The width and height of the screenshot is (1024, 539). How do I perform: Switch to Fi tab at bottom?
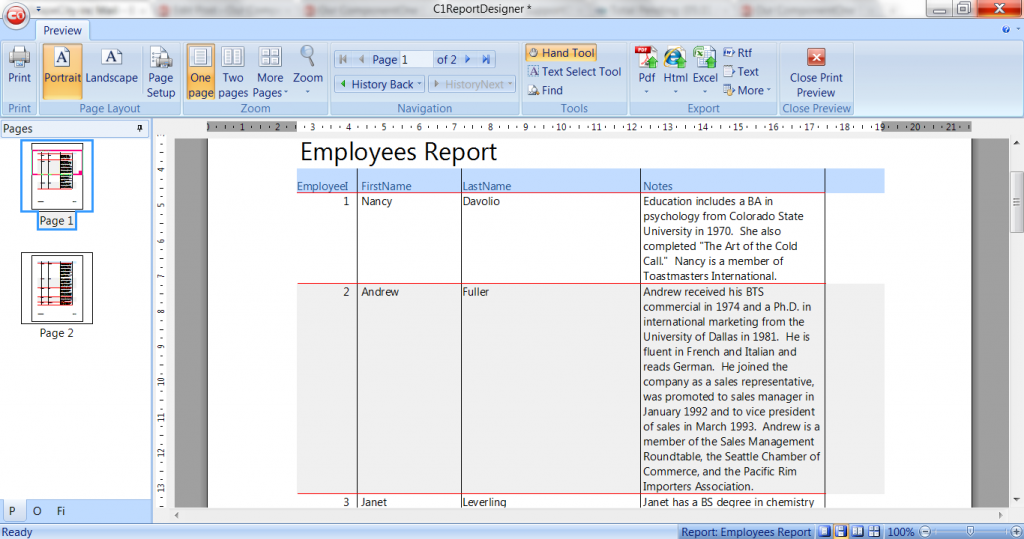pos(61,511)
